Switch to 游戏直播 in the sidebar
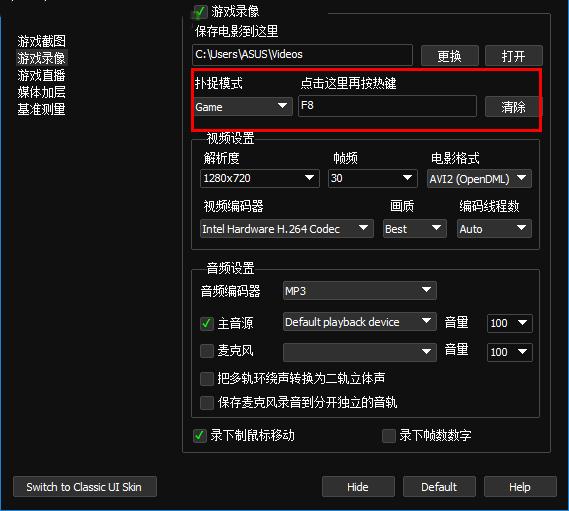 (41, 75)
